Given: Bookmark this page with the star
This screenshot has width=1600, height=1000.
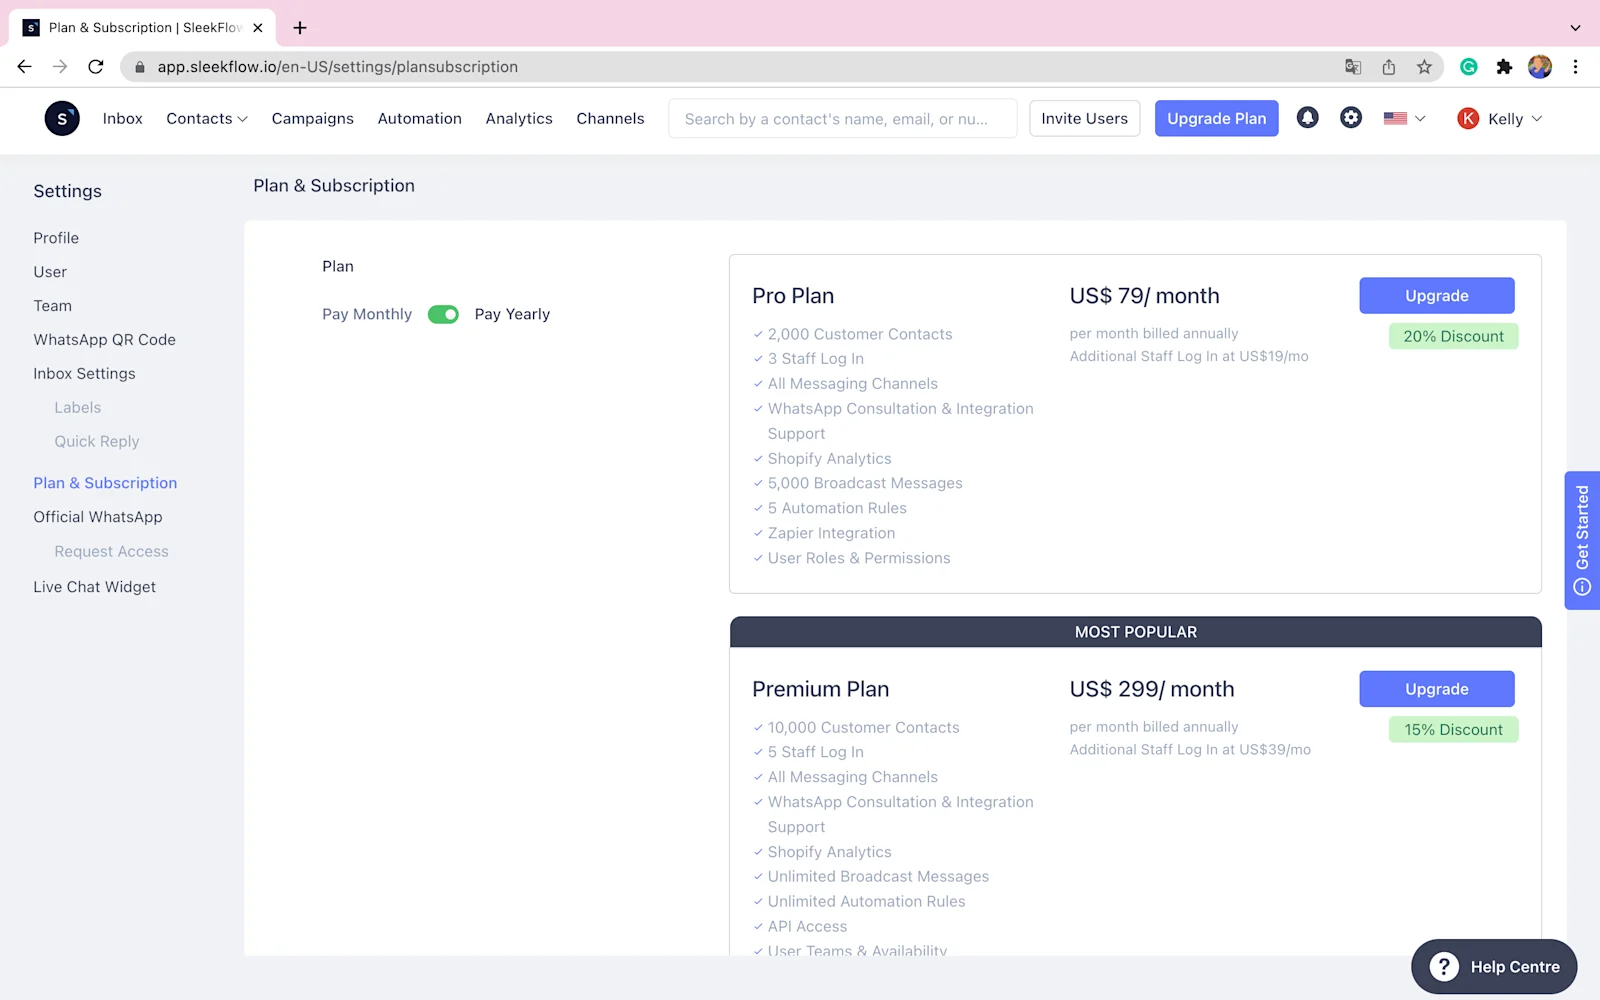Looking at the screenshot, I should (x=1424, y=67).
